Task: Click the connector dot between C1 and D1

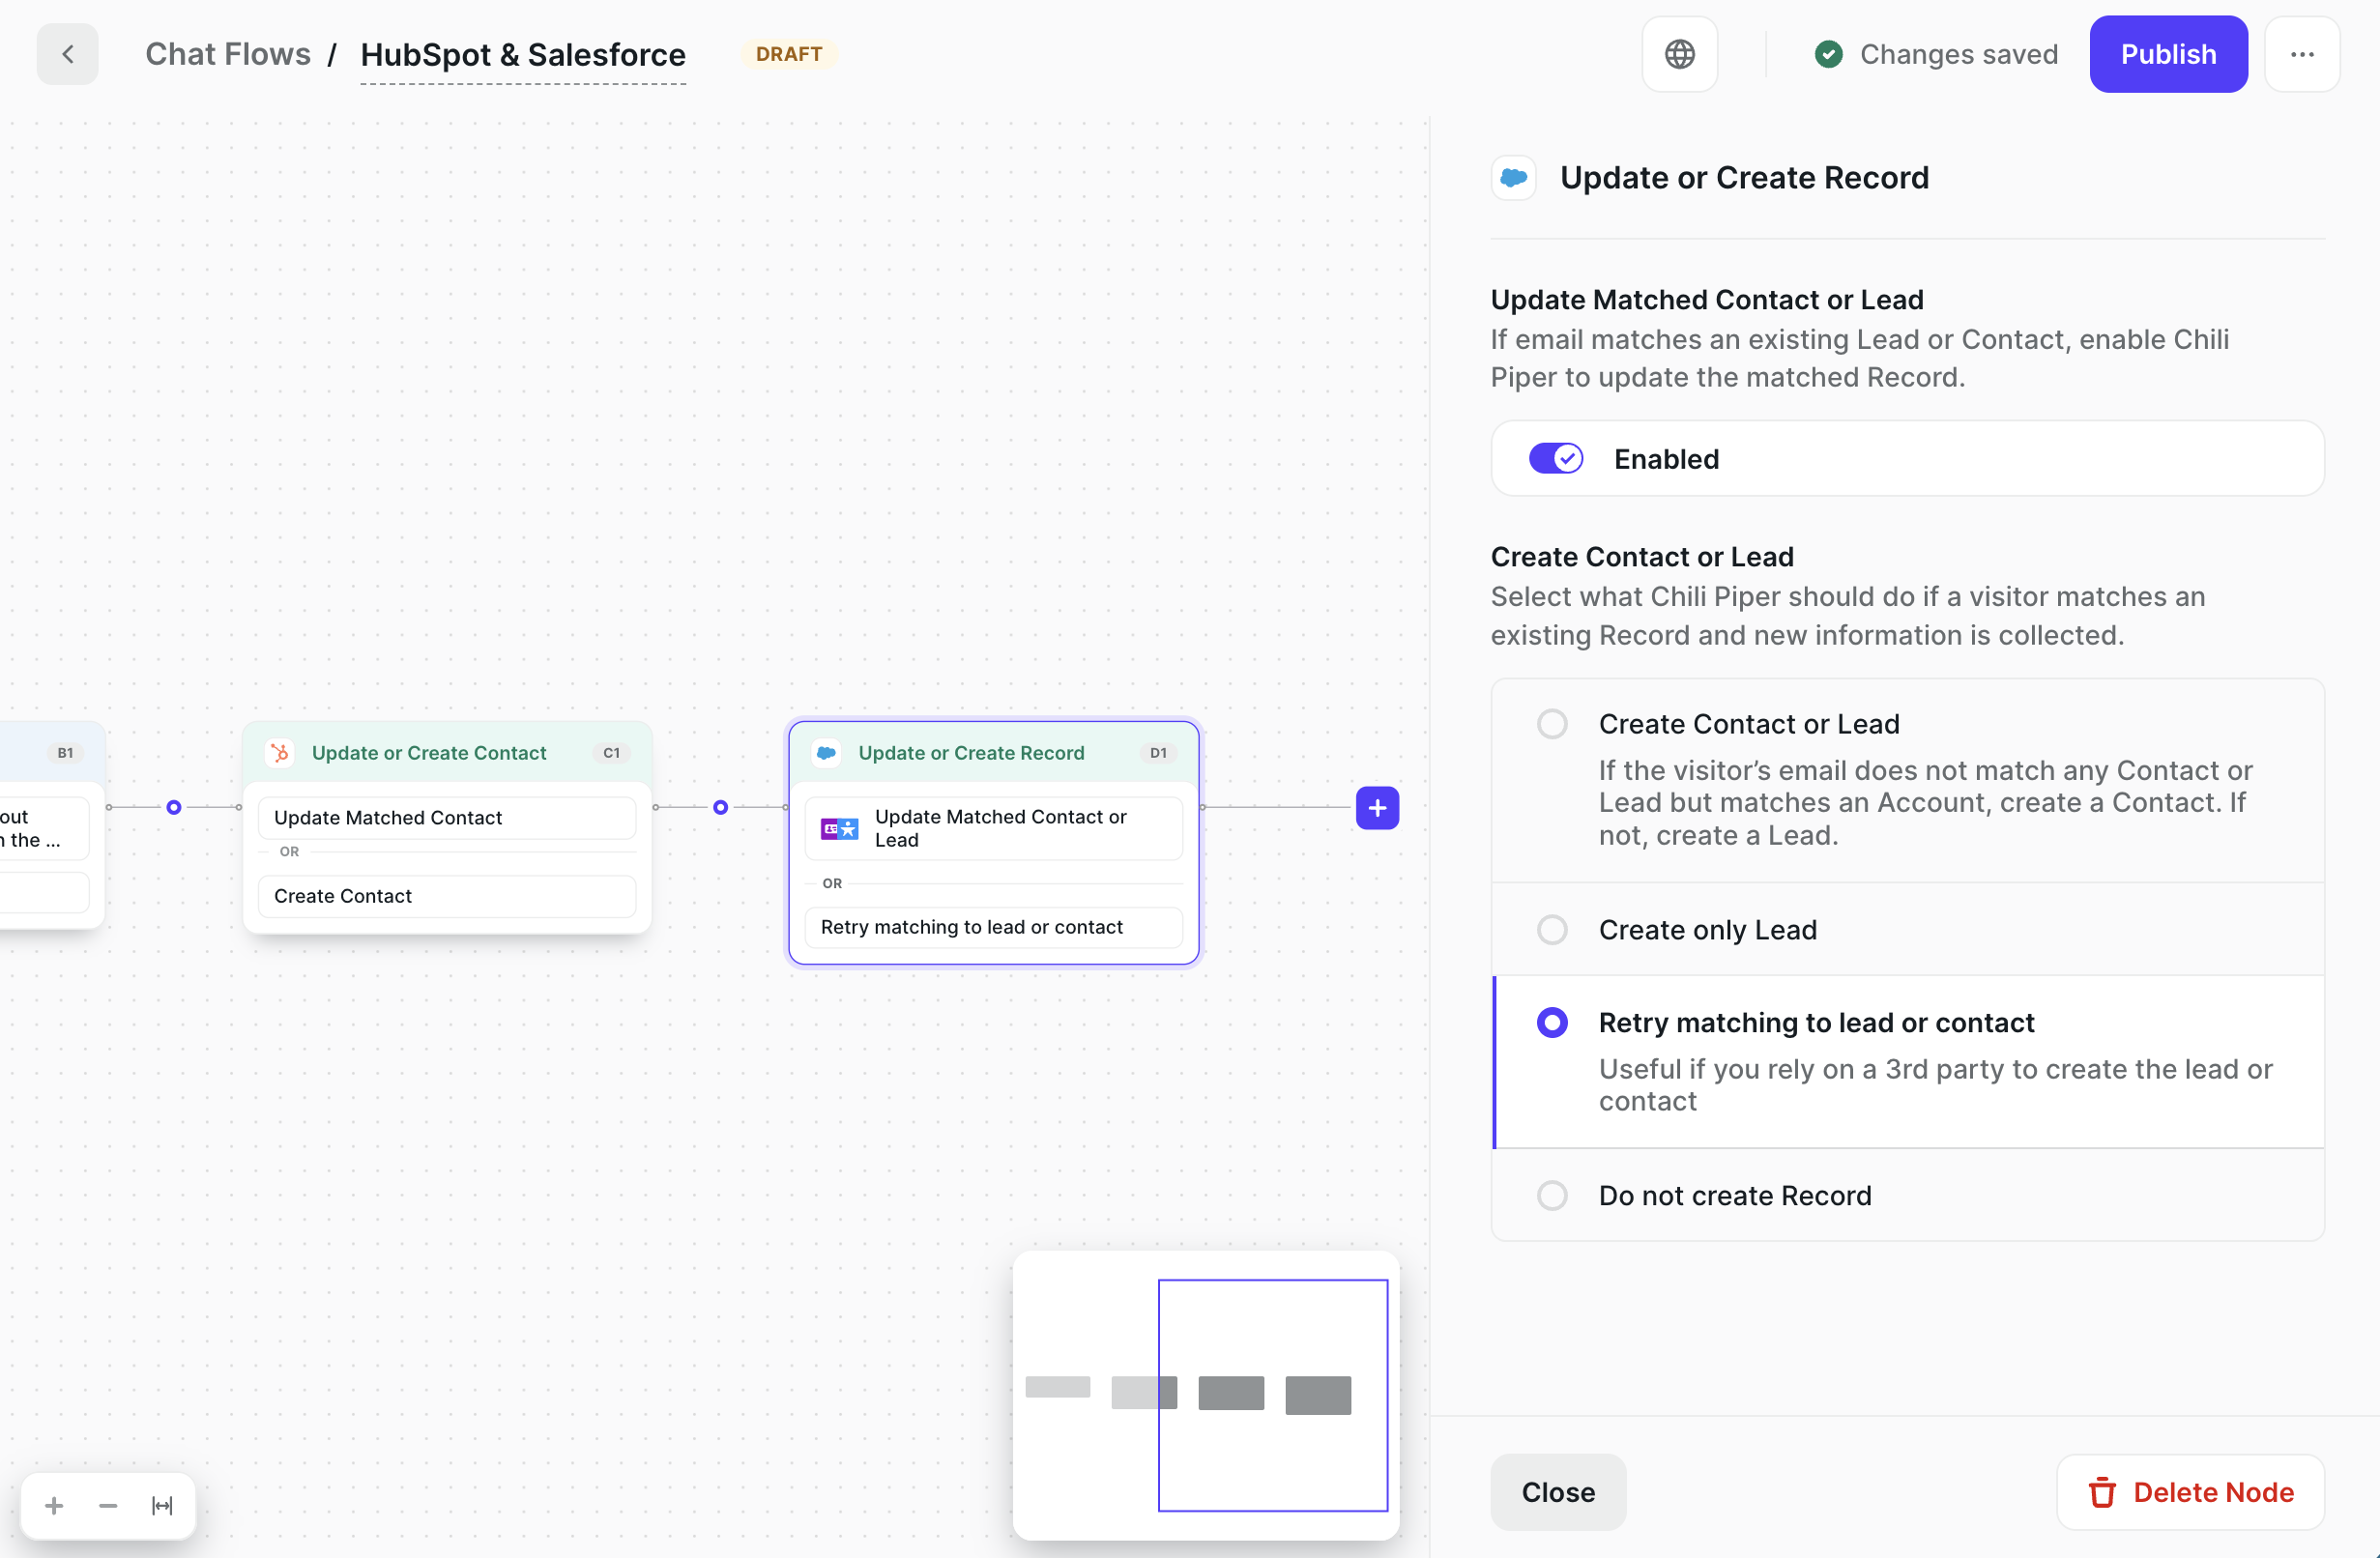Action: pyautogui.click(x=720, y=807)
